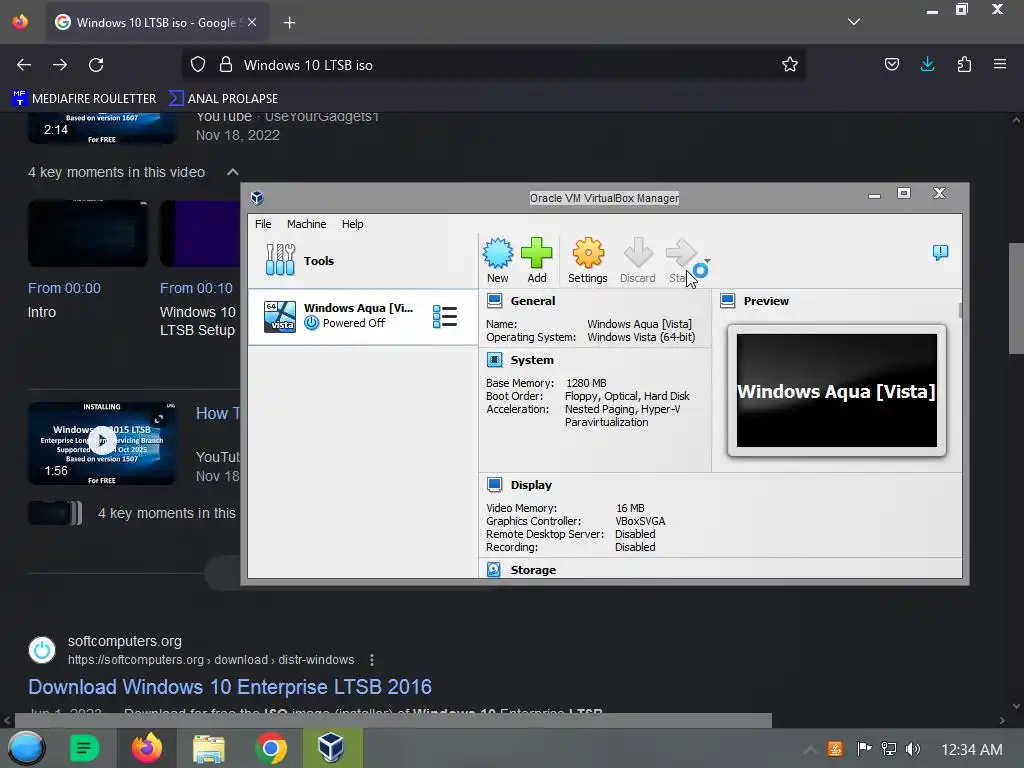Open the From 00:00 Intro key moment

click(88, 261)
